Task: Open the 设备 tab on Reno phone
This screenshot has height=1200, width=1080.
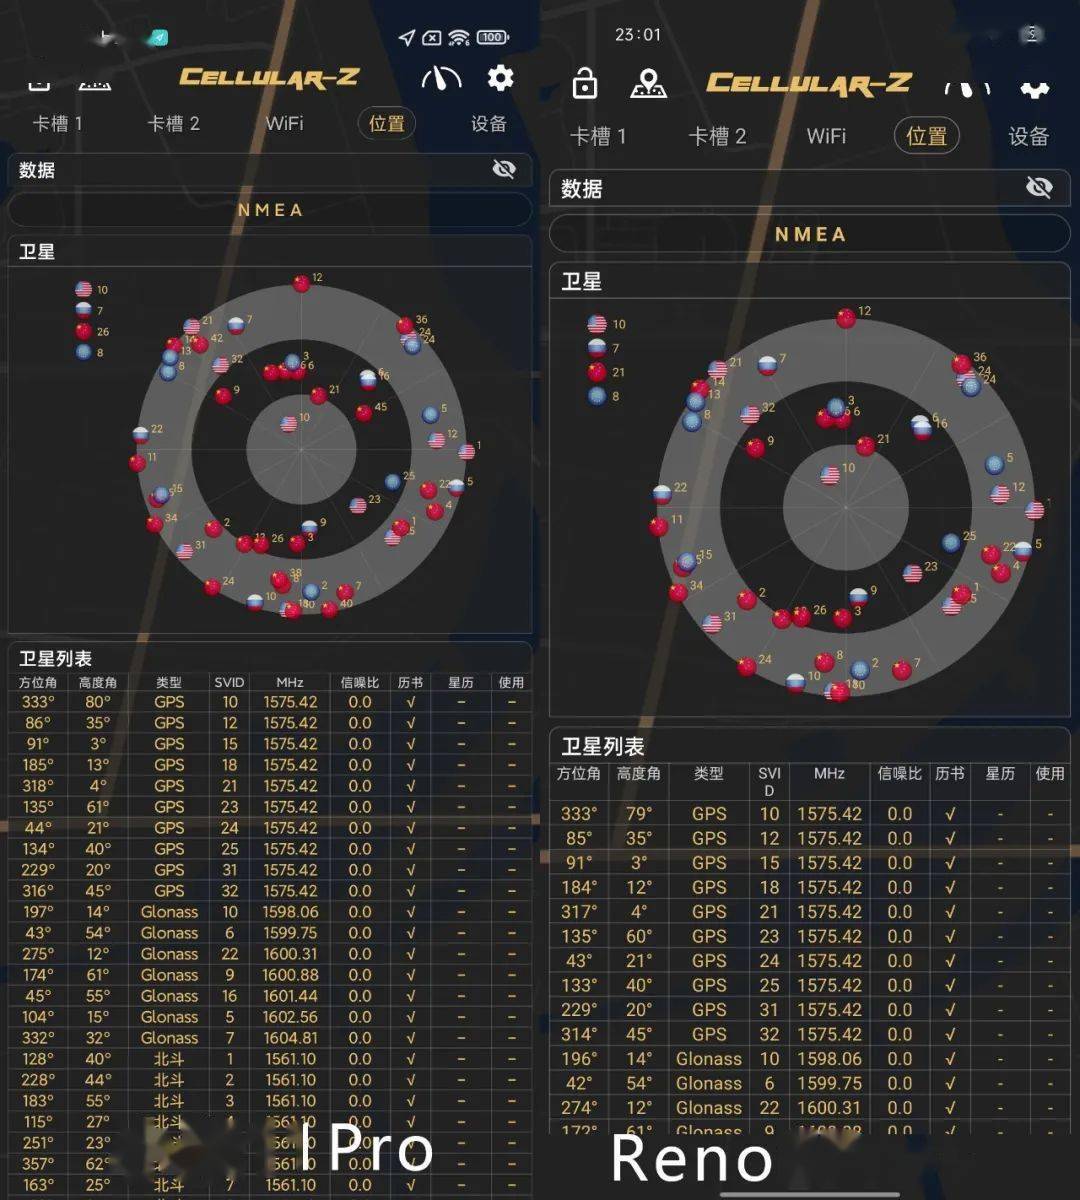Action: click(1029, 136)
